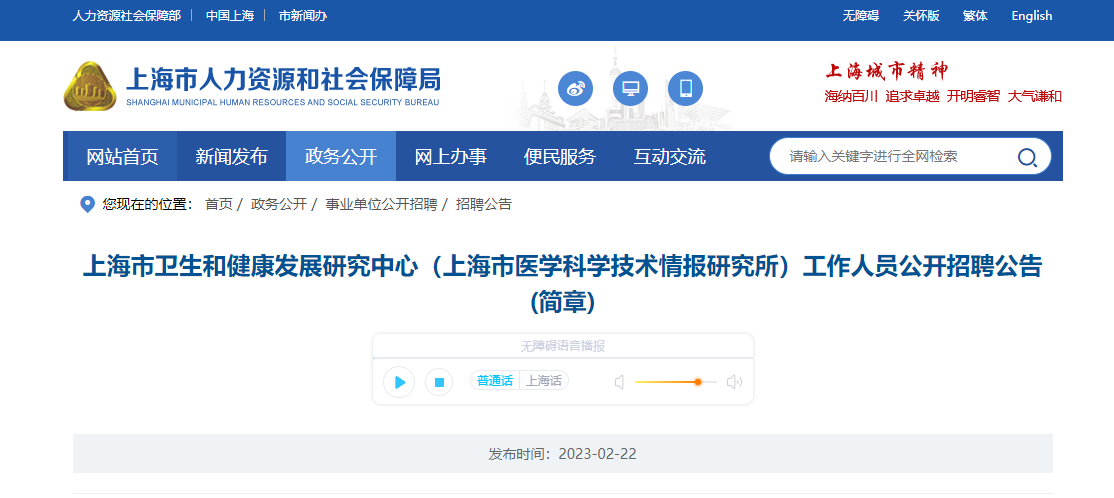Viewport: 1114px width, 498px height.
Task: Open 网上办事 menu
Action: (450, 156)
